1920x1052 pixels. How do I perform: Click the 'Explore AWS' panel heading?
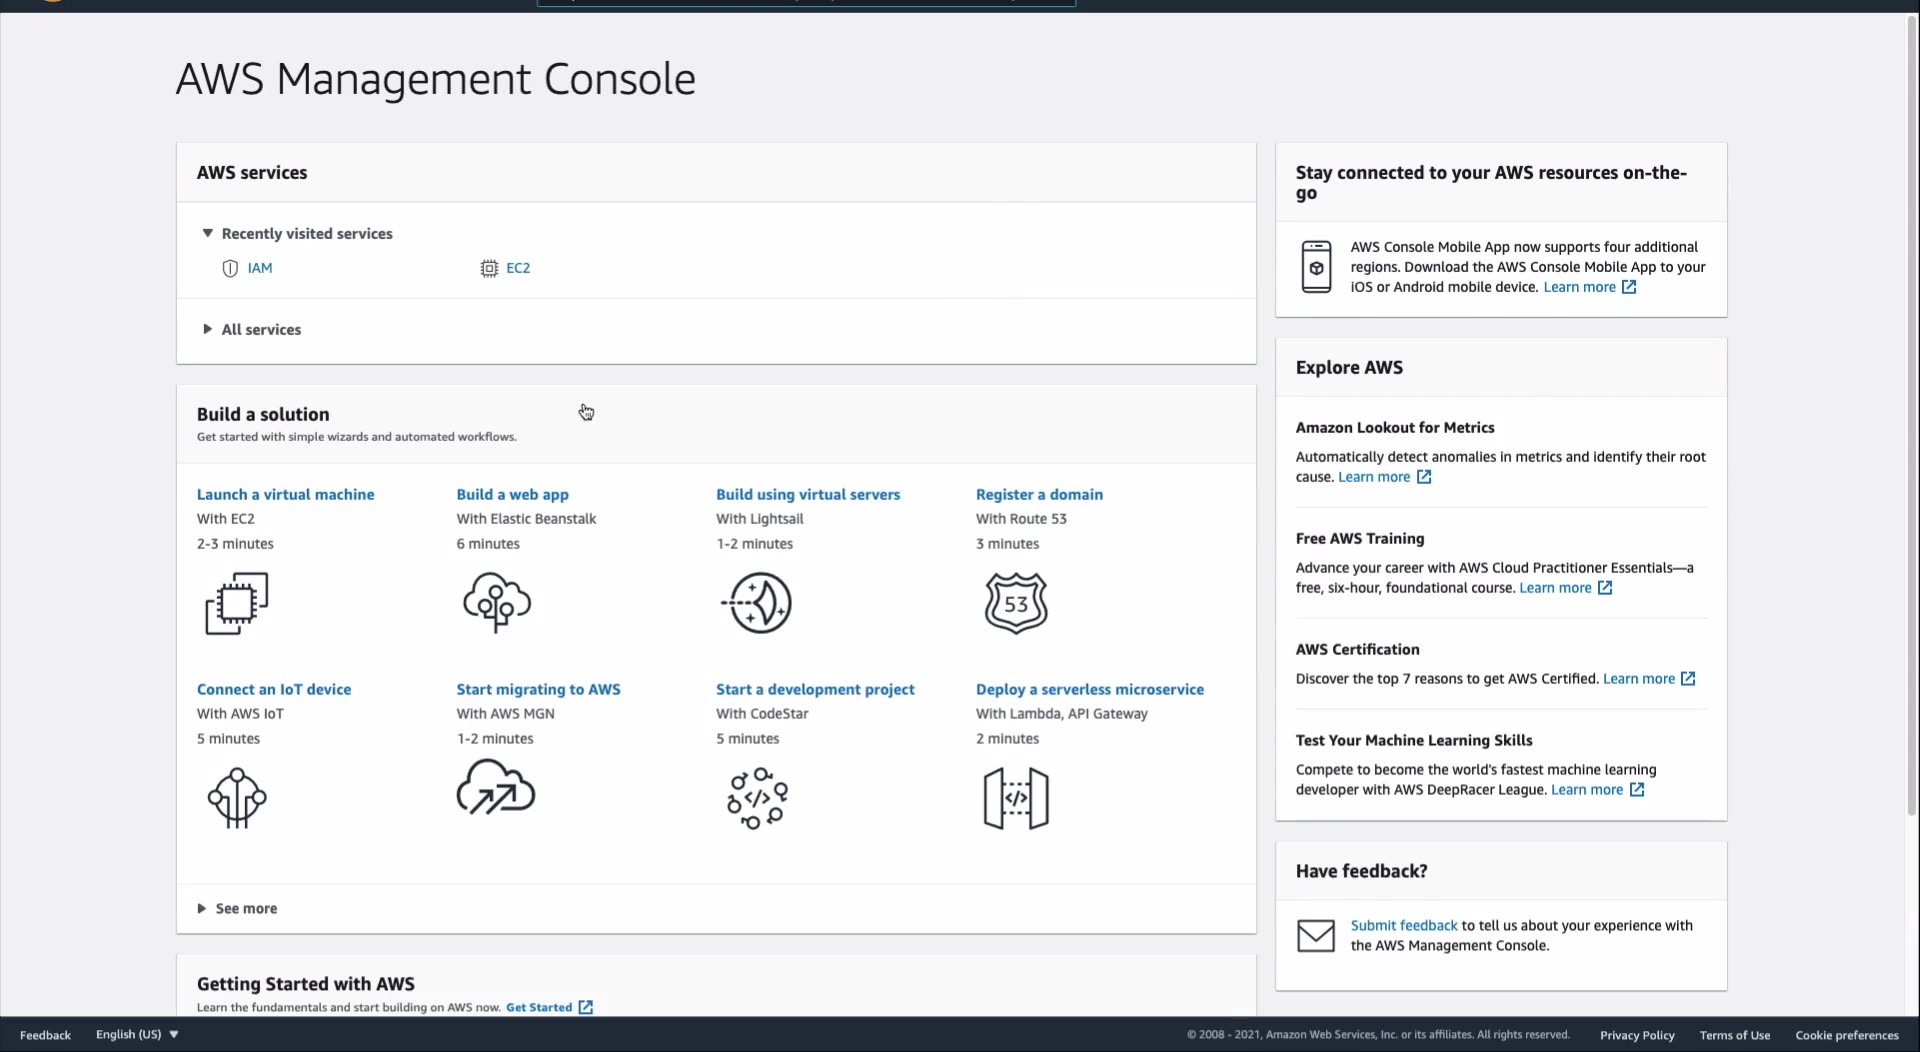1349,367
